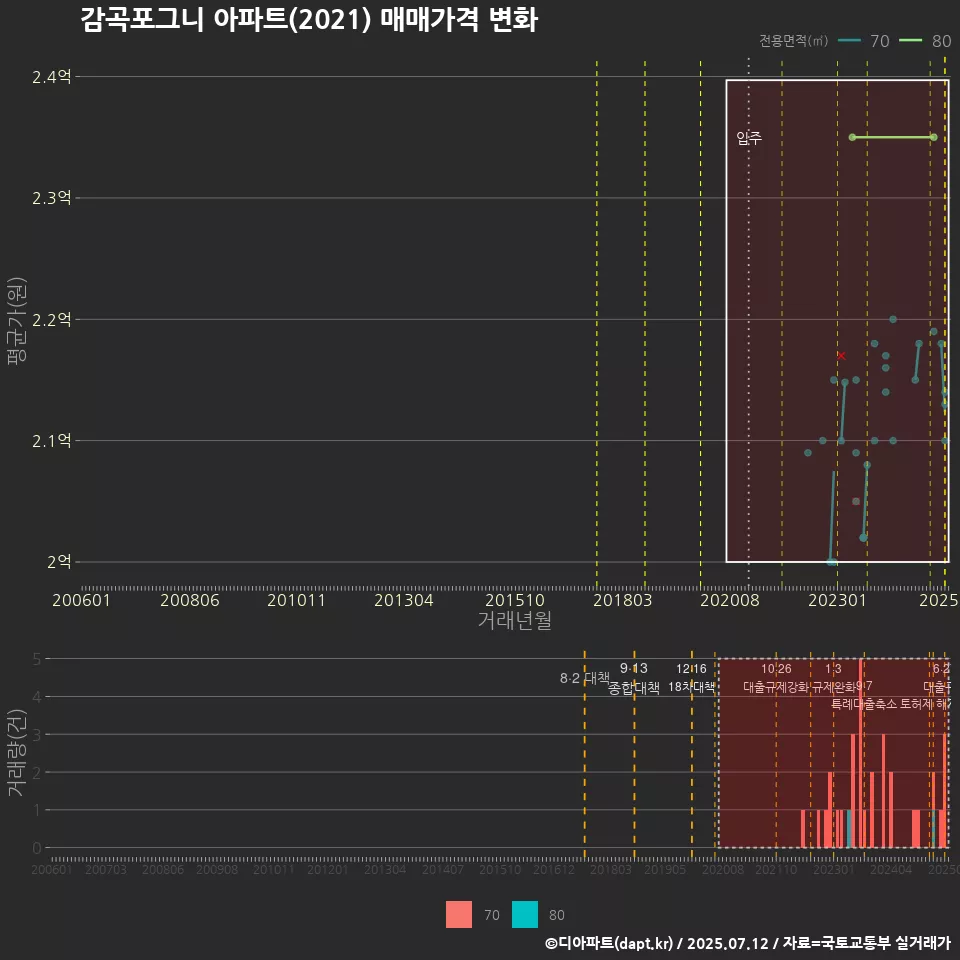The height and width of the screenshot is (960, 960).
Task: Click the 202404 label on the volume chart axis
Action: [x=891, y=869]
